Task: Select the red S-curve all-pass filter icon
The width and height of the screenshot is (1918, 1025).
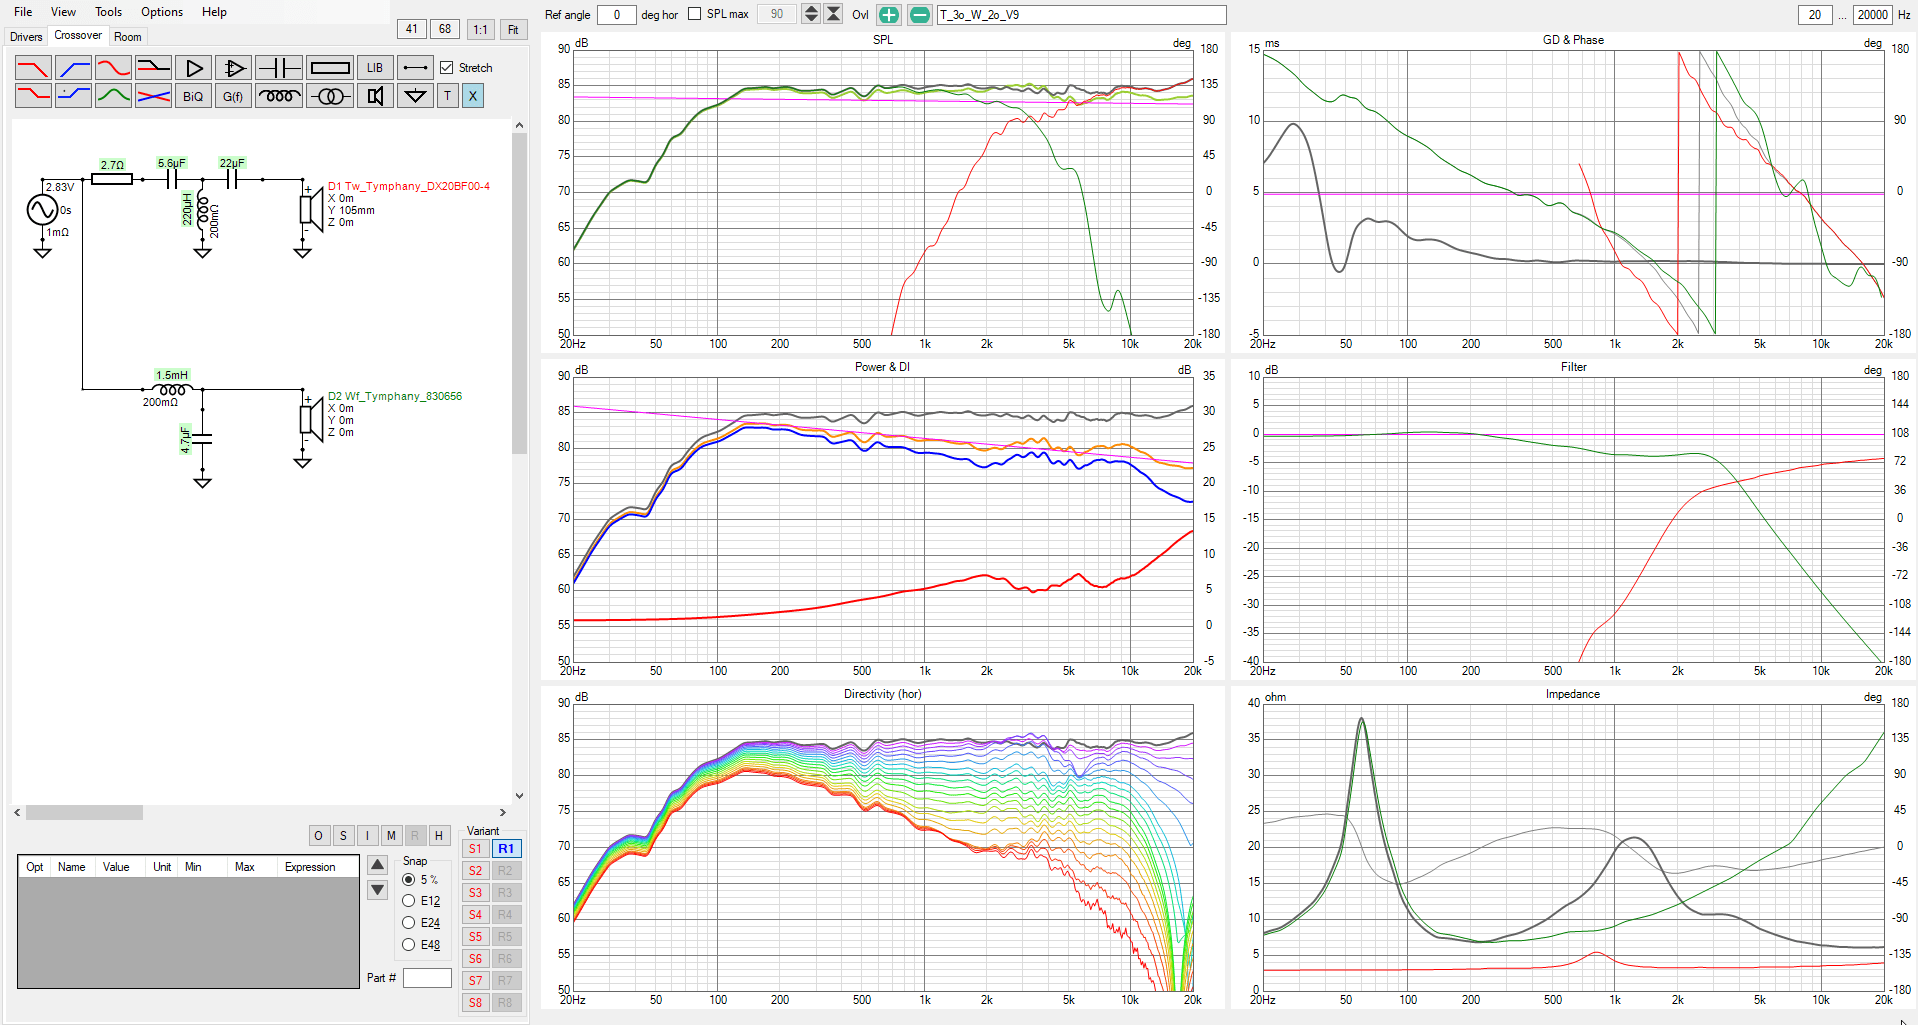Action: (x=113, y=68)
